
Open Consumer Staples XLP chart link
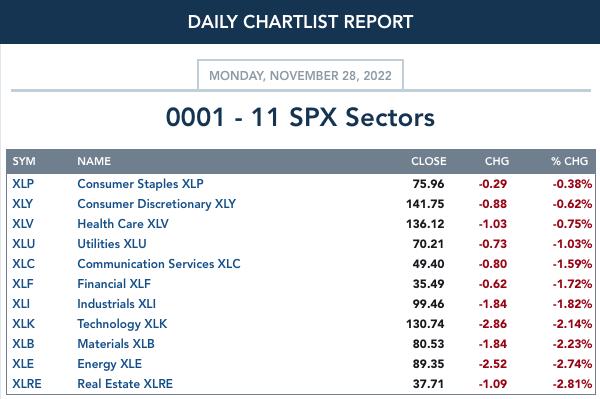pos(140,184)
